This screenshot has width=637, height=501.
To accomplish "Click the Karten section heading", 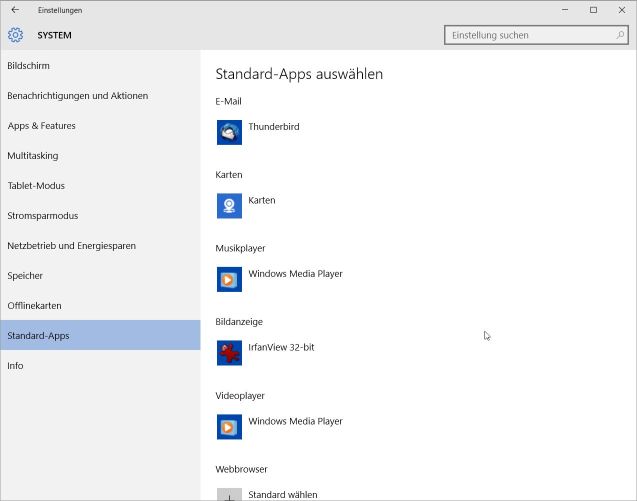I will click(229, 175).
